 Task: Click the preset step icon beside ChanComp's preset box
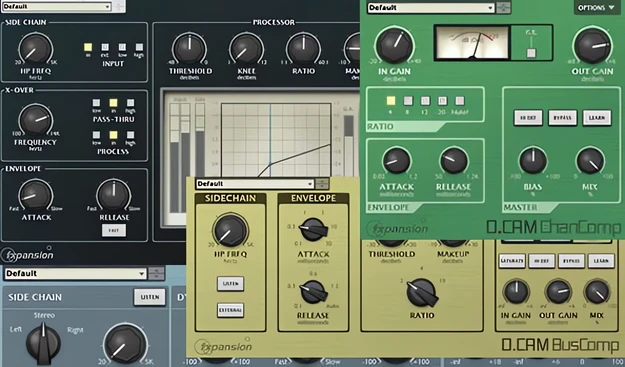[x=504, y=8]
